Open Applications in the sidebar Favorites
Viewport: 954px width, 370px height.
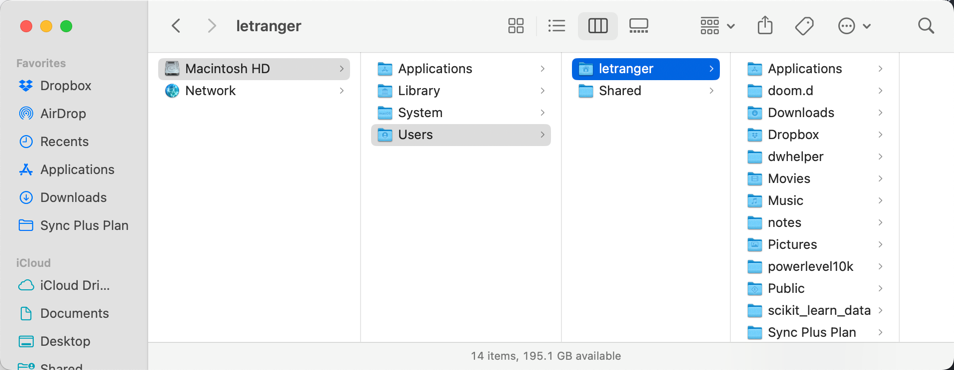tap(77, 170)
